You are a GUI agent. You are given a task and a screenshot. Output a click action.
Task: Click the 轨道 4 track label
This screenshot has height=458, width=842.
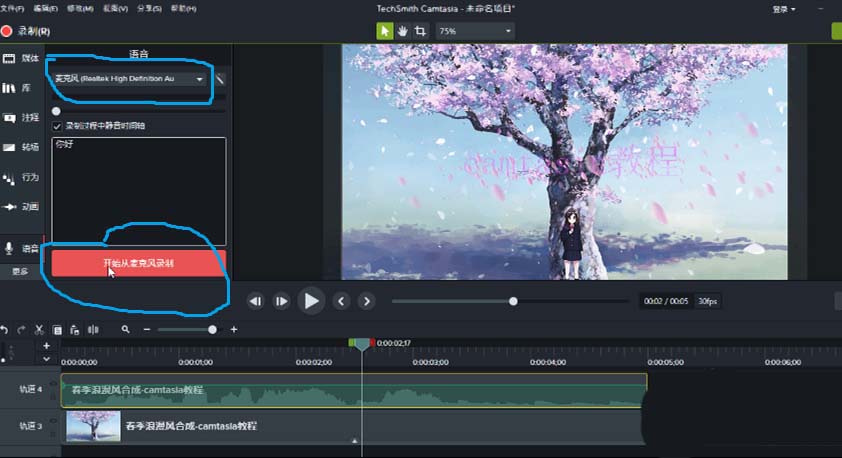(30, 389)
